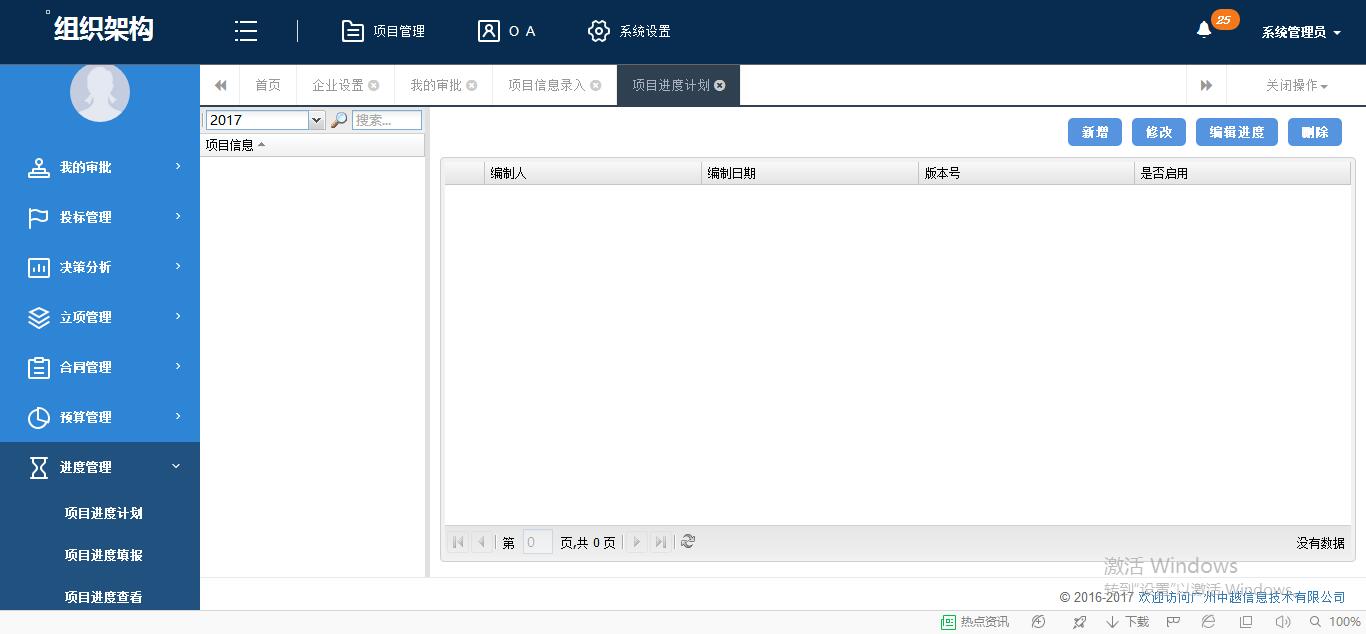Click the 组织架构 logo title
Screen dimensions: 1366x634
[104, 30]
